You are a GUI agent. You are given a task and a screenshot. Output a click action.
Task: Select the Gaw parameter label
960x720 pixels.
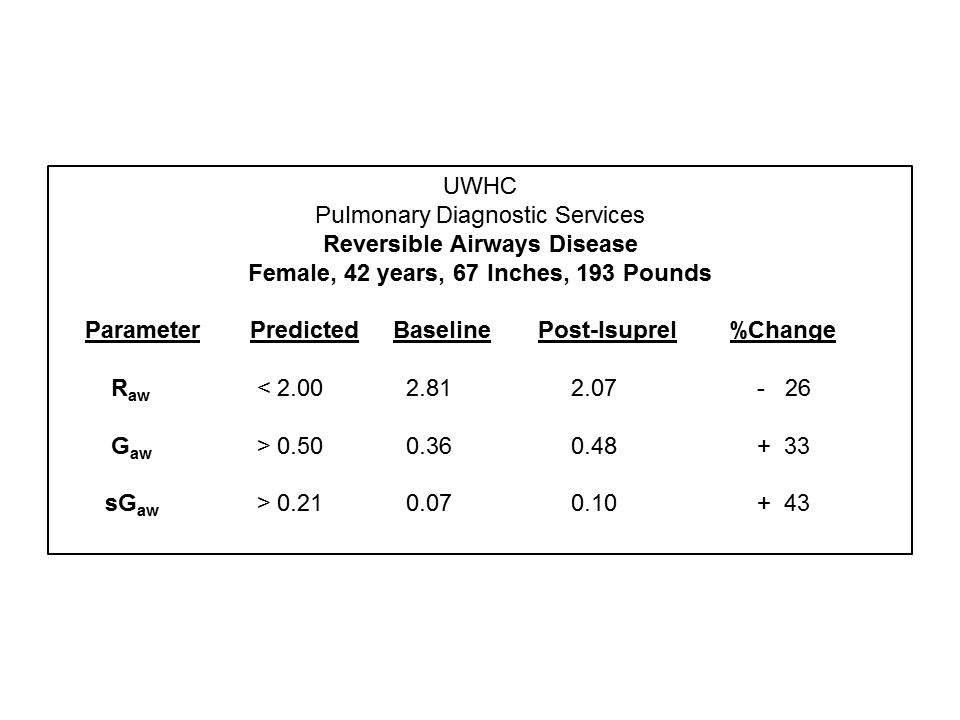tap(131, 449)
